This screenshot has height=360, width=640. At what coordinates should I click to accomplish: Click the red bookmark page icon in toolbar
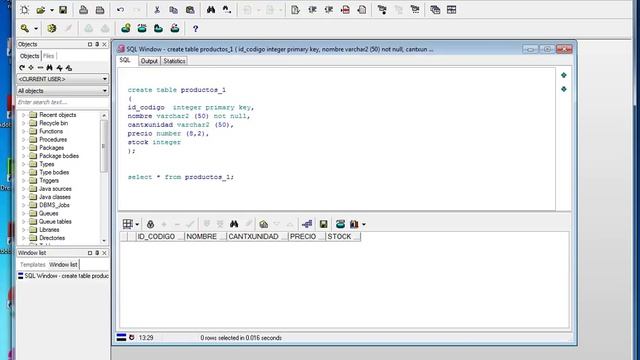[x=345, y=10]
